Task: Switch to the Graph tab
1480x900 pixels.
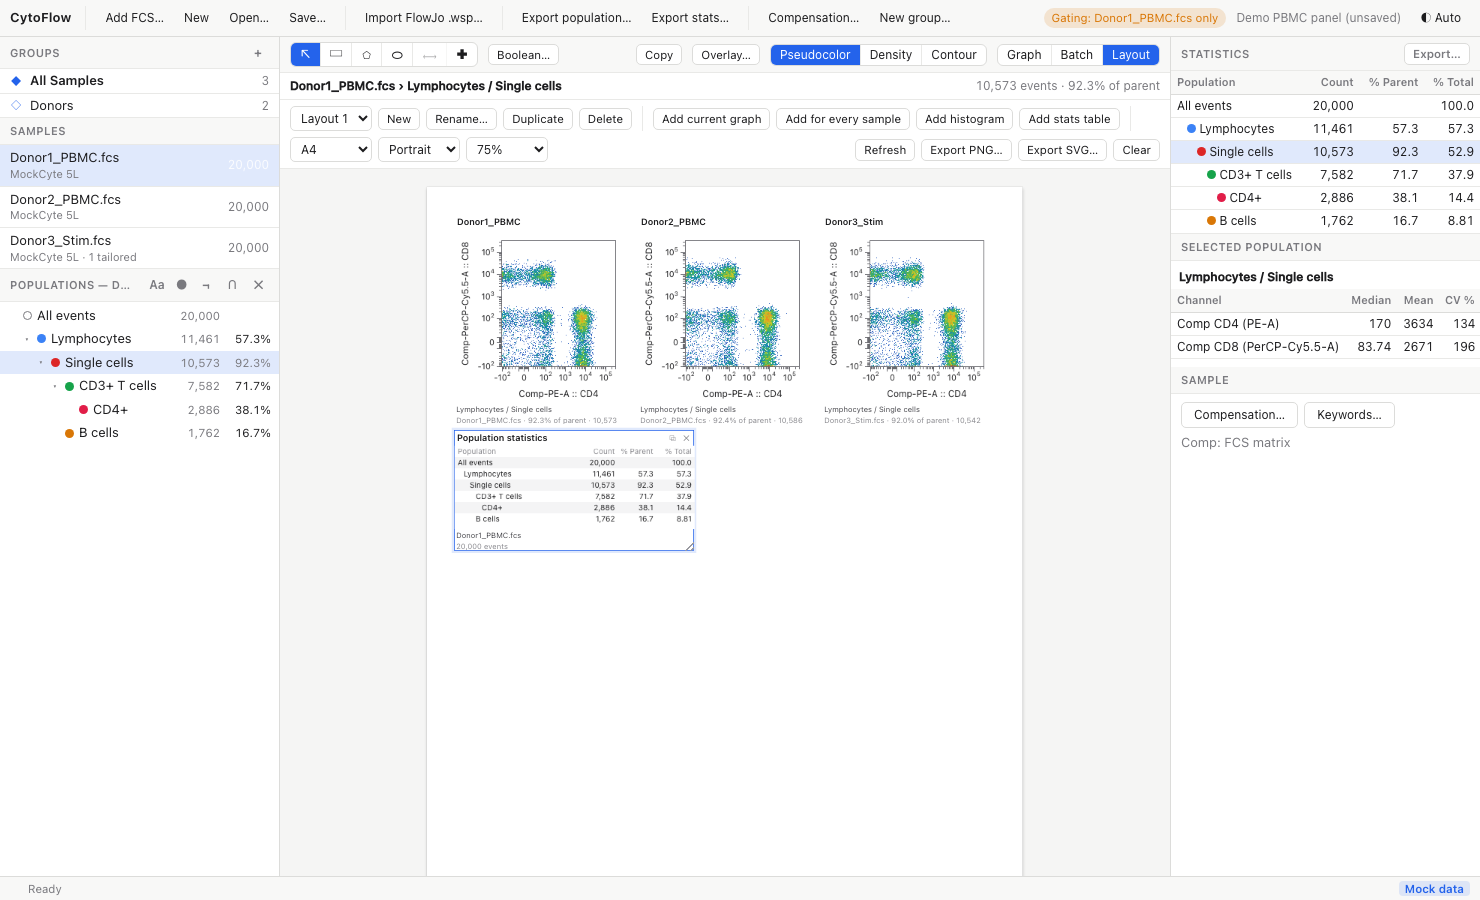Action: click(x=1024, y=55)
